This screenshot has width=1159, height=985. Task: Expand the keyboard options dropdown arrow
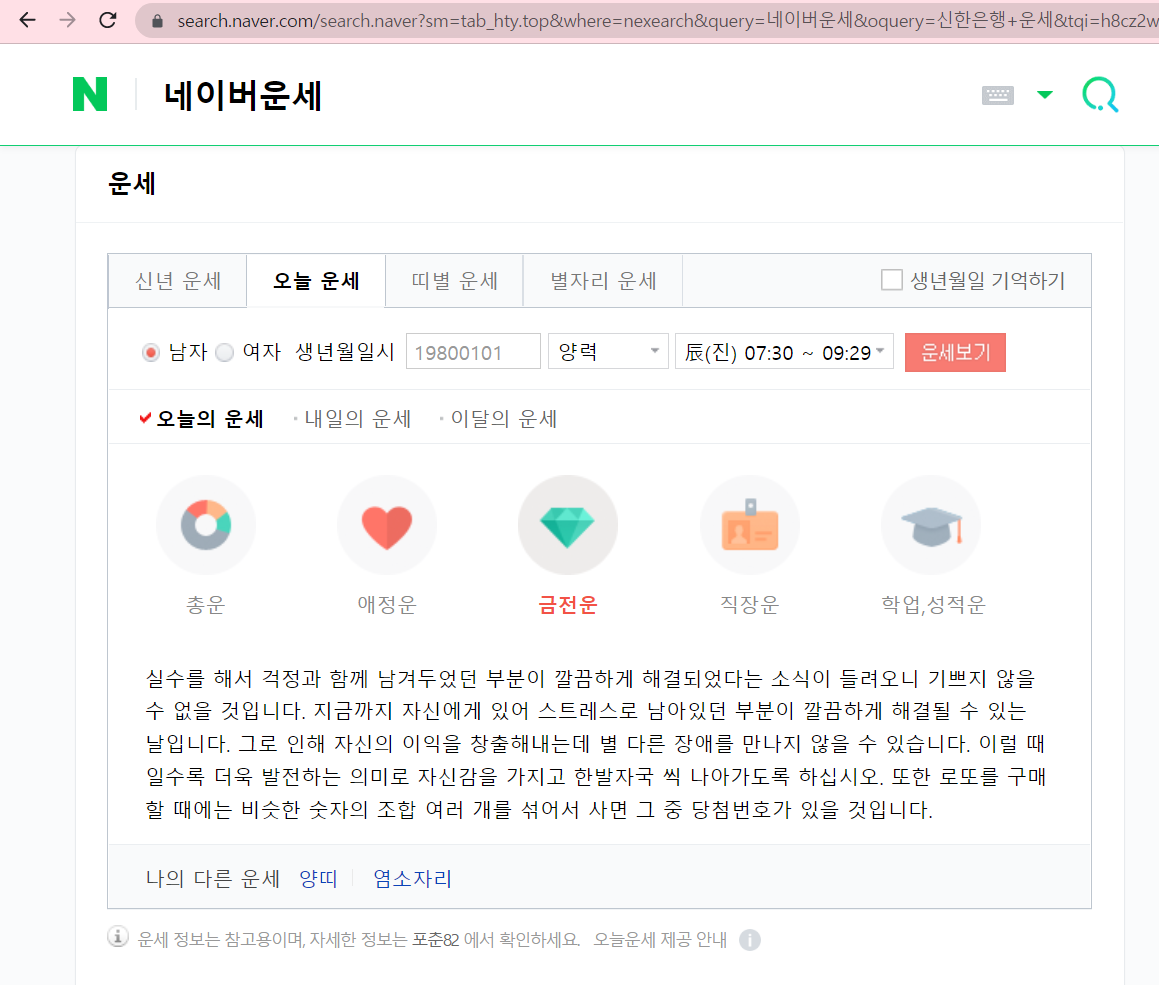pyautogui.click(x=1044, y=93)
